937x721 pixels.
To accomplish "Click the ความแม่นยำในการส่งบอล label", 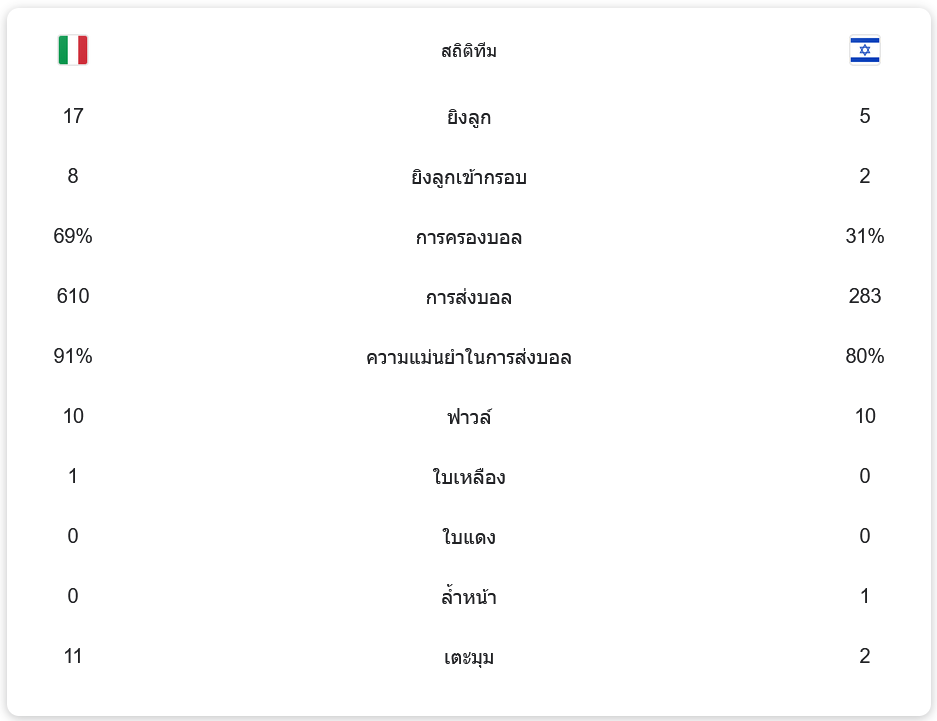I will [x=468, y=357].
